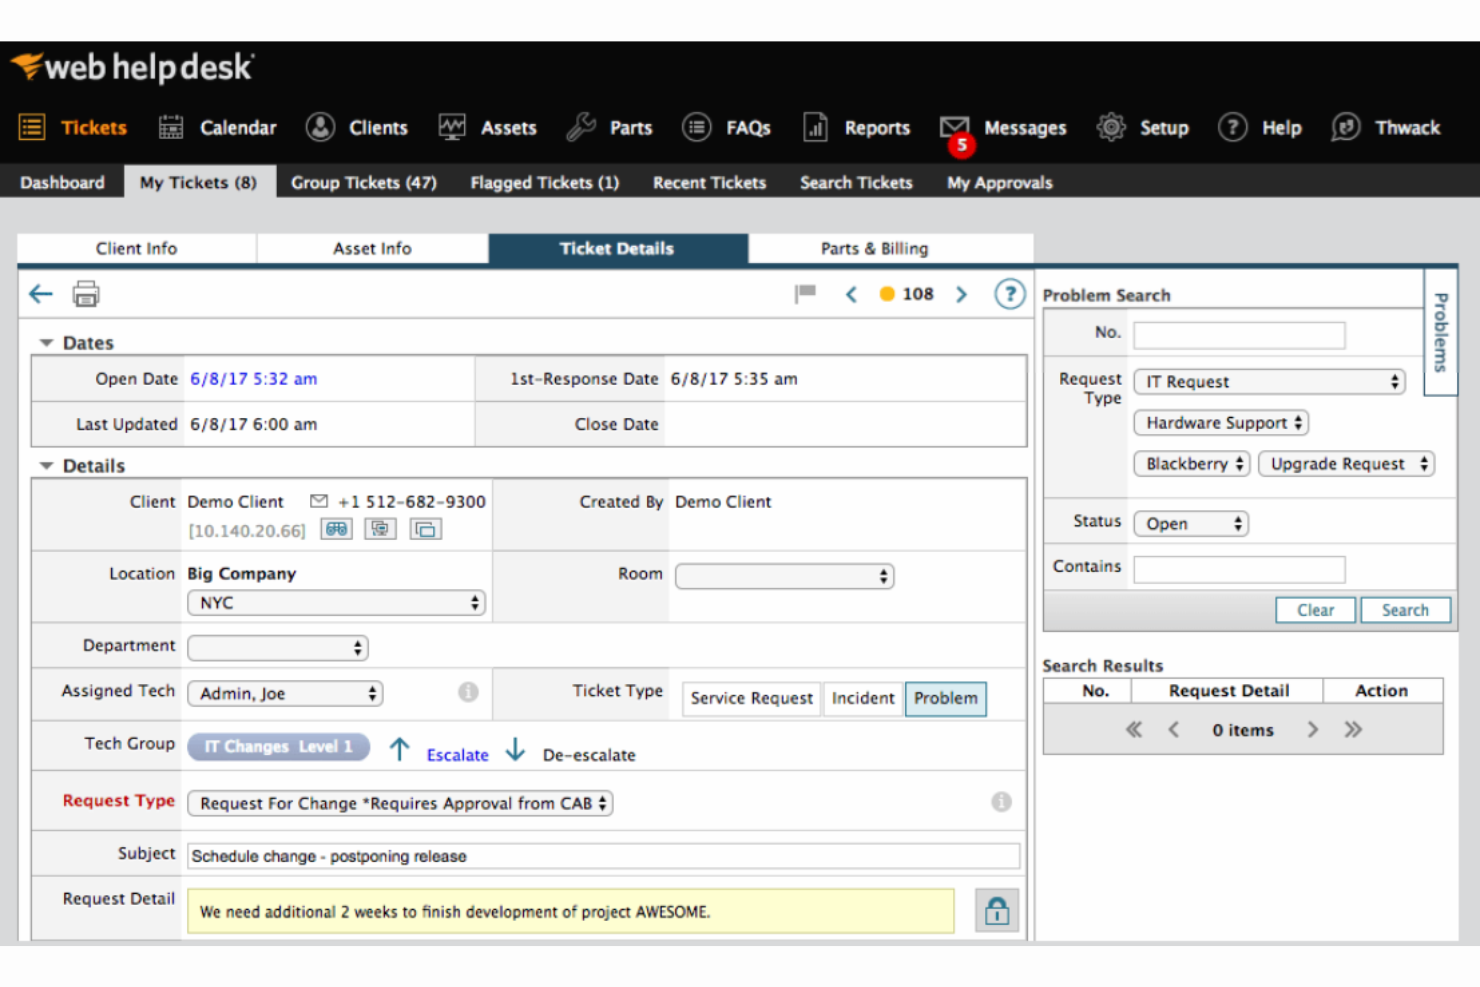Select the Assets navigation icon
The height and width of the screenshot is (987, 1480).
[452, 127]
